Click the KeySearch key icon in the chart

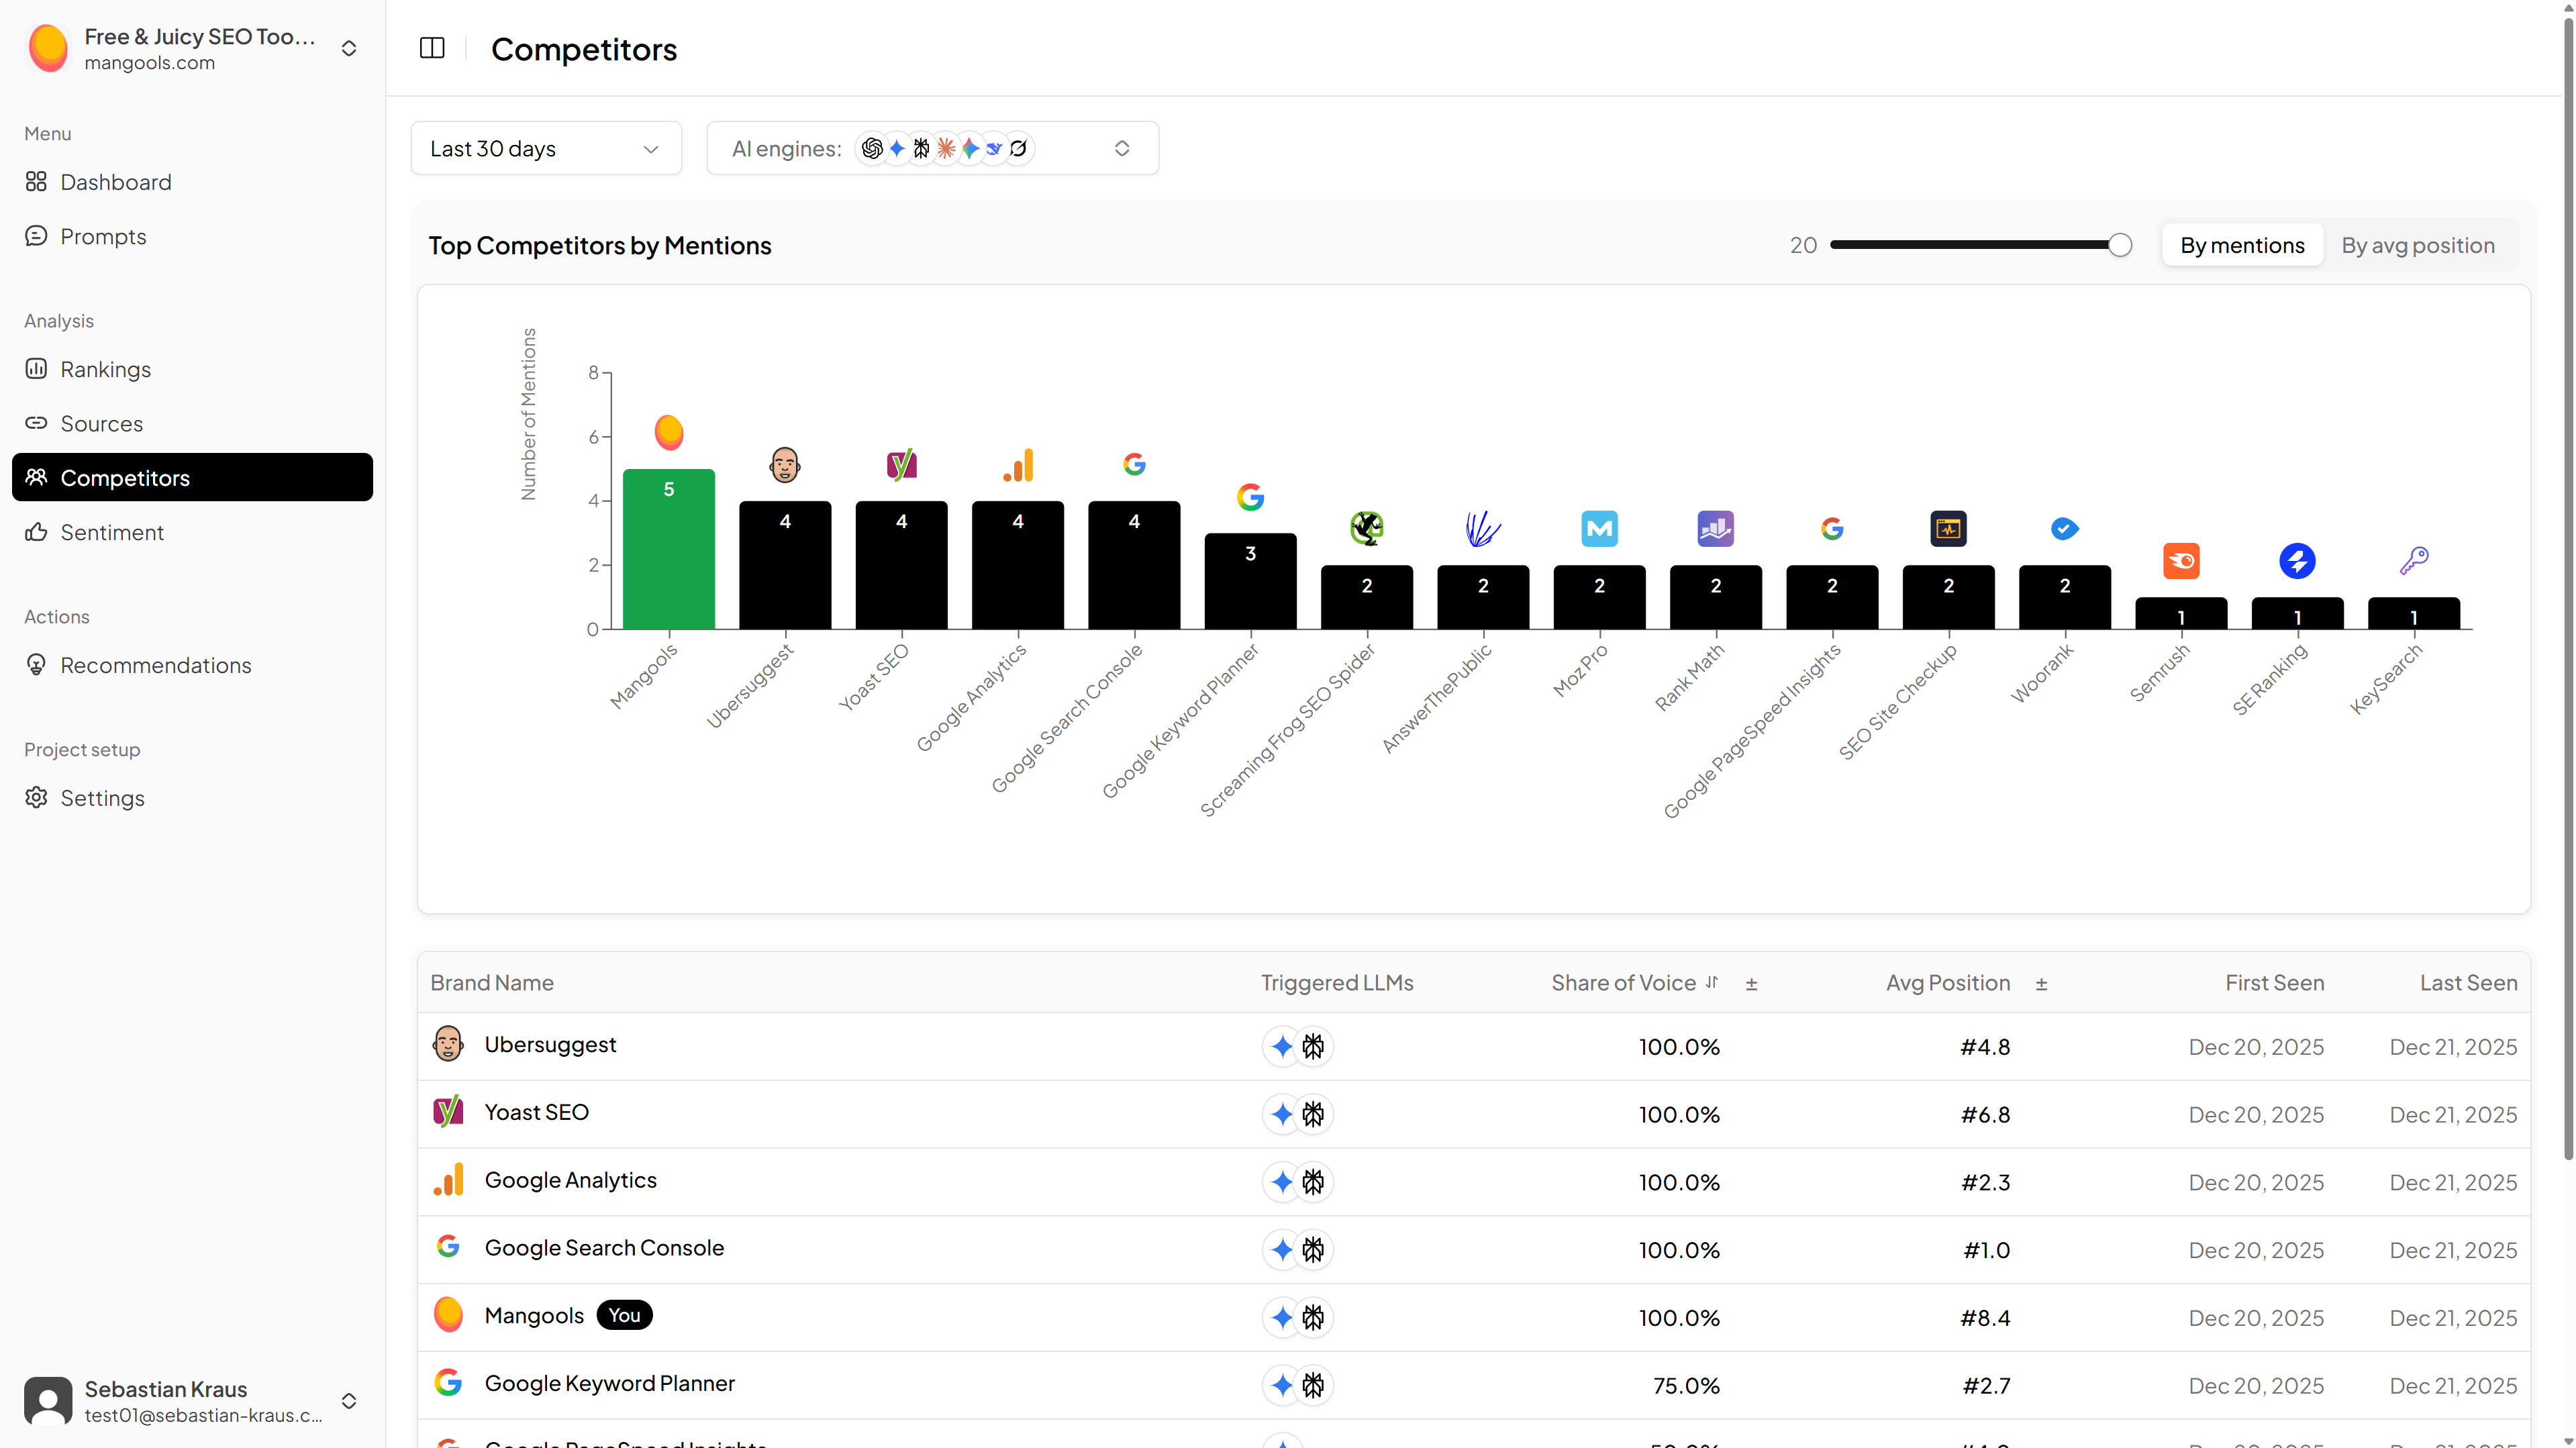(2413, 561)
